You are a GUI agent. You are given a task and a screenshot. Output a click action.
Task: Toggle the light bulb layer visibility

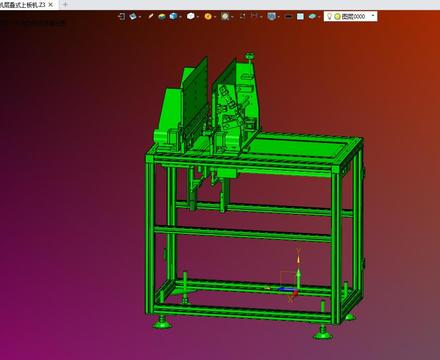point(329,16)
